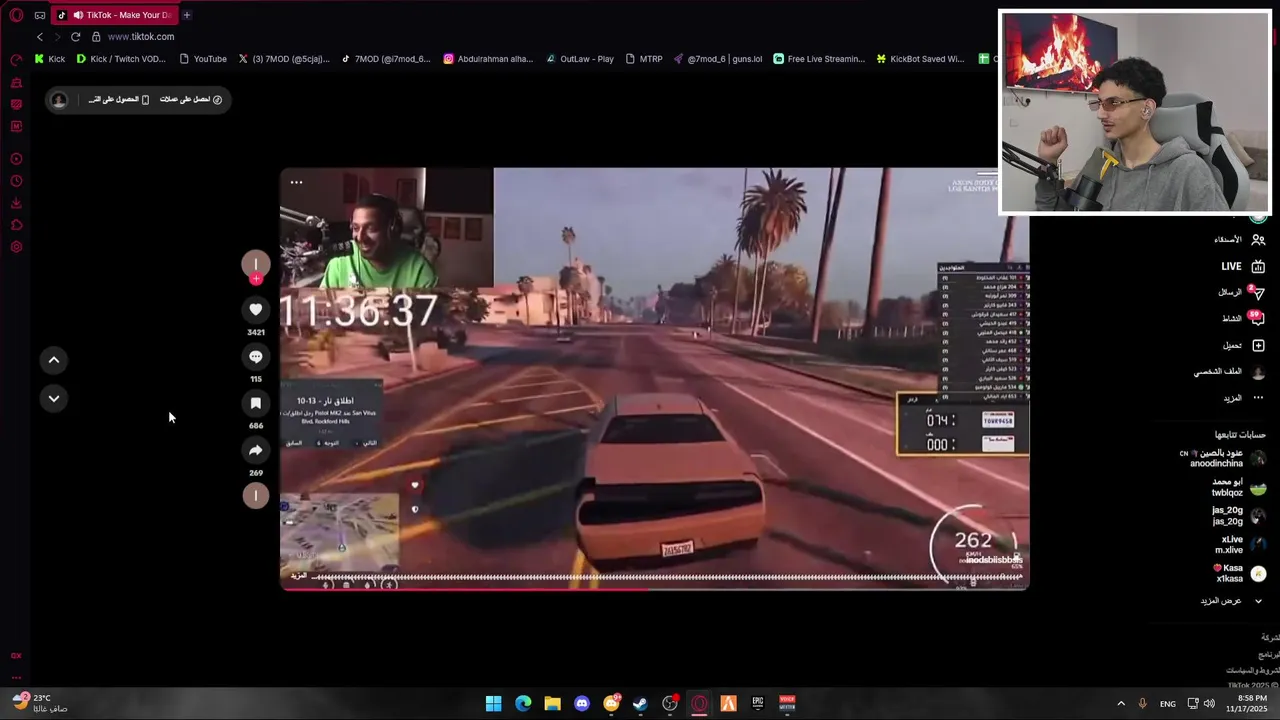Open the KickBot Saved bookmark
Image resolution: width=1280 pixels, height=720 pixels.
(920, 59)
